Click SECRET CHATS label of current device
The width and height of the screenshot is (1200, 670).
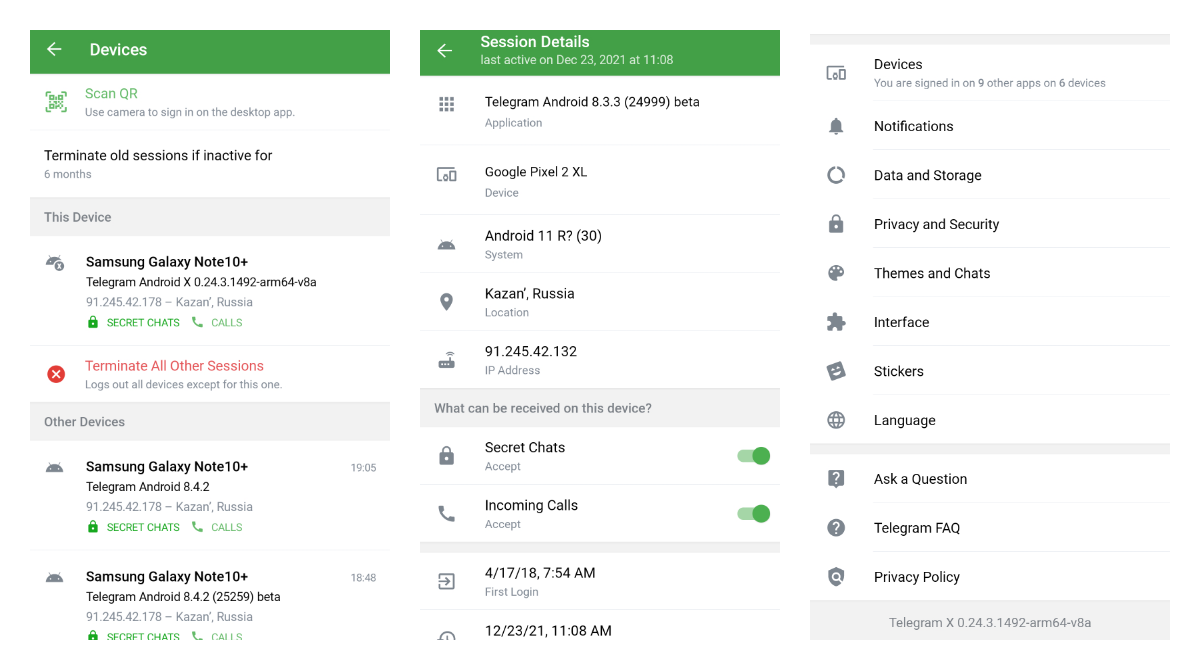tap(143, 323)
